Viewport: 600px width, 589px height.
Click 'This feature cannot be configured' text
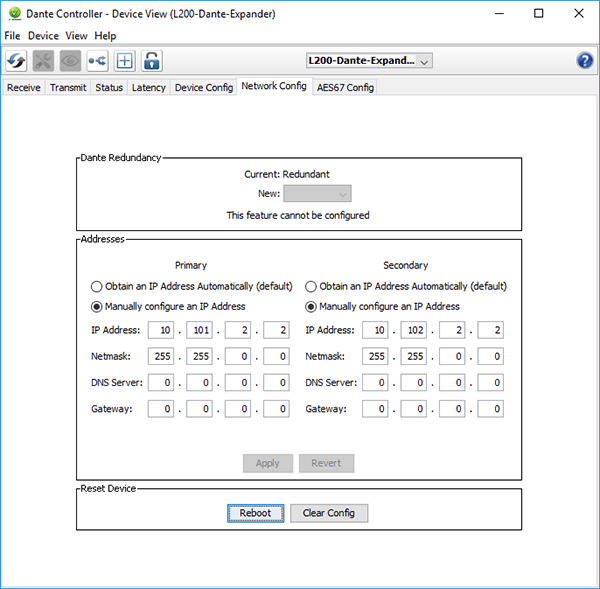(298, 215)
